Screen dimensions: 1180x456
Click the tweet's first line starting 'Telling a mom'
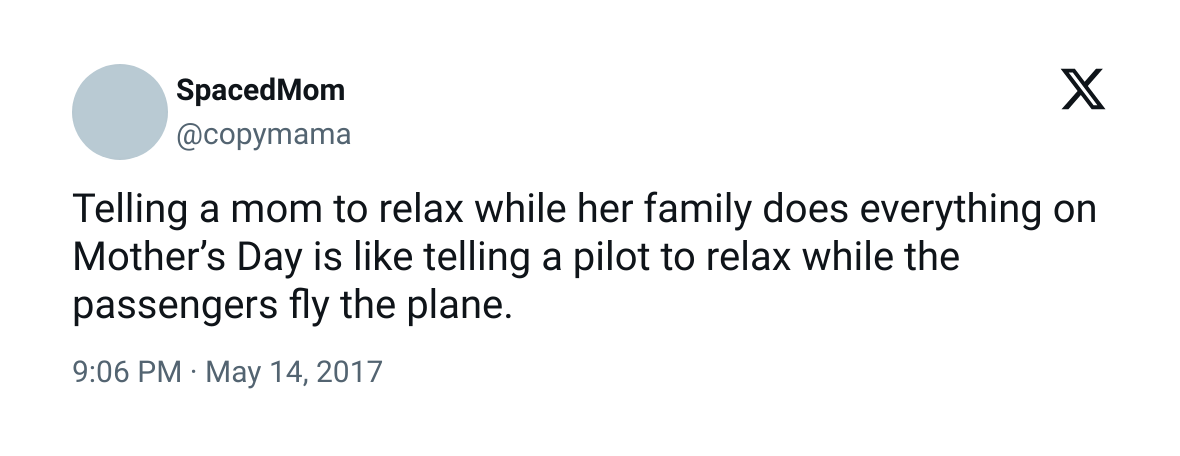coord(585,208)
